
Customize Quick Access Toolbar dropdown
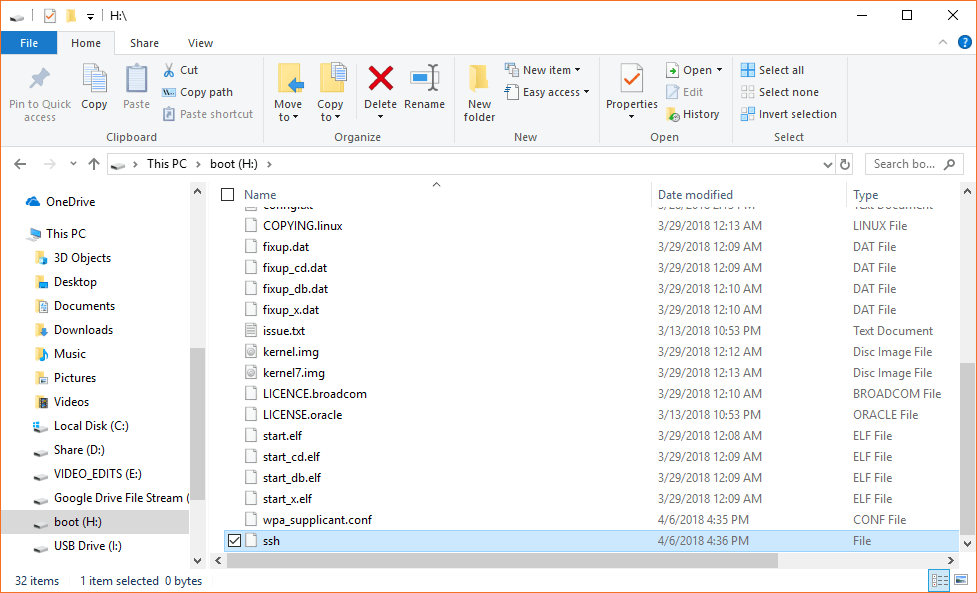click(x=90, y=16)
